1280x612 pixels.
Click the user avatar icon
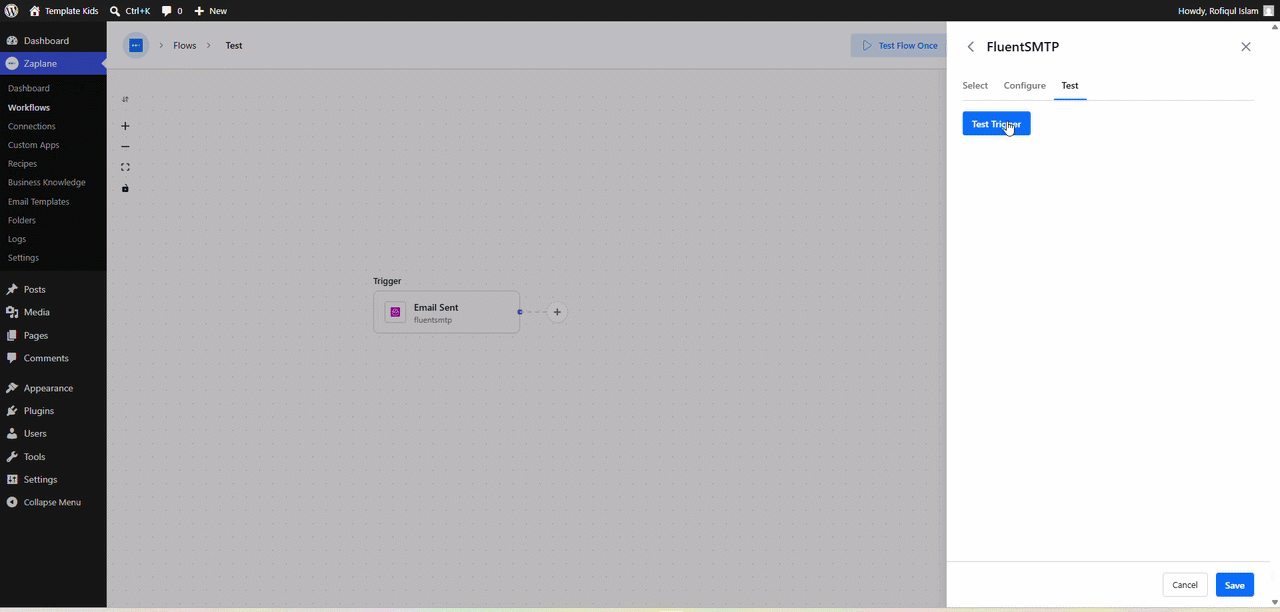point(1268,10)
